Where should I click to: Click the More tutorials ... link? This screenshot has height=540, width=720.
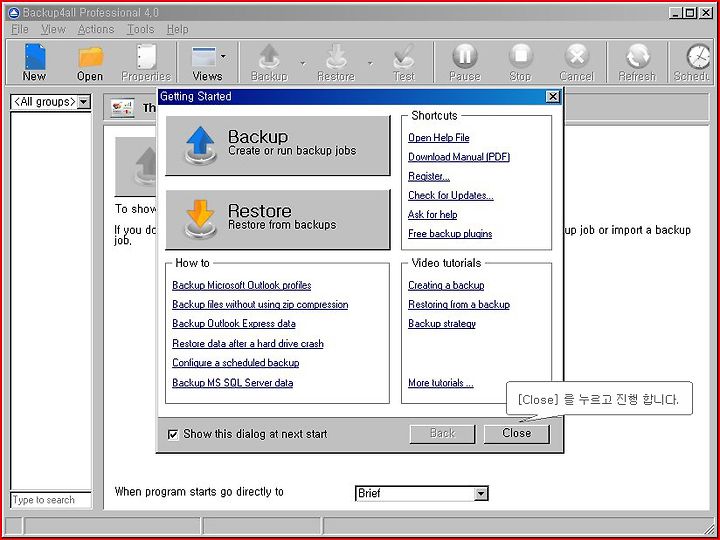point(440,383)
